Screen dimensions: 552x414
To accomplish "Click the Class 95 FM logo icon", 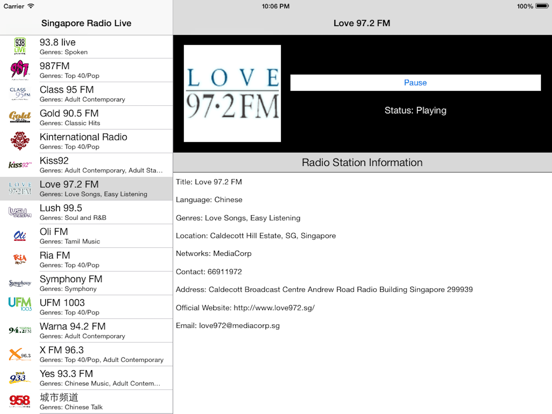I will 20,93.
